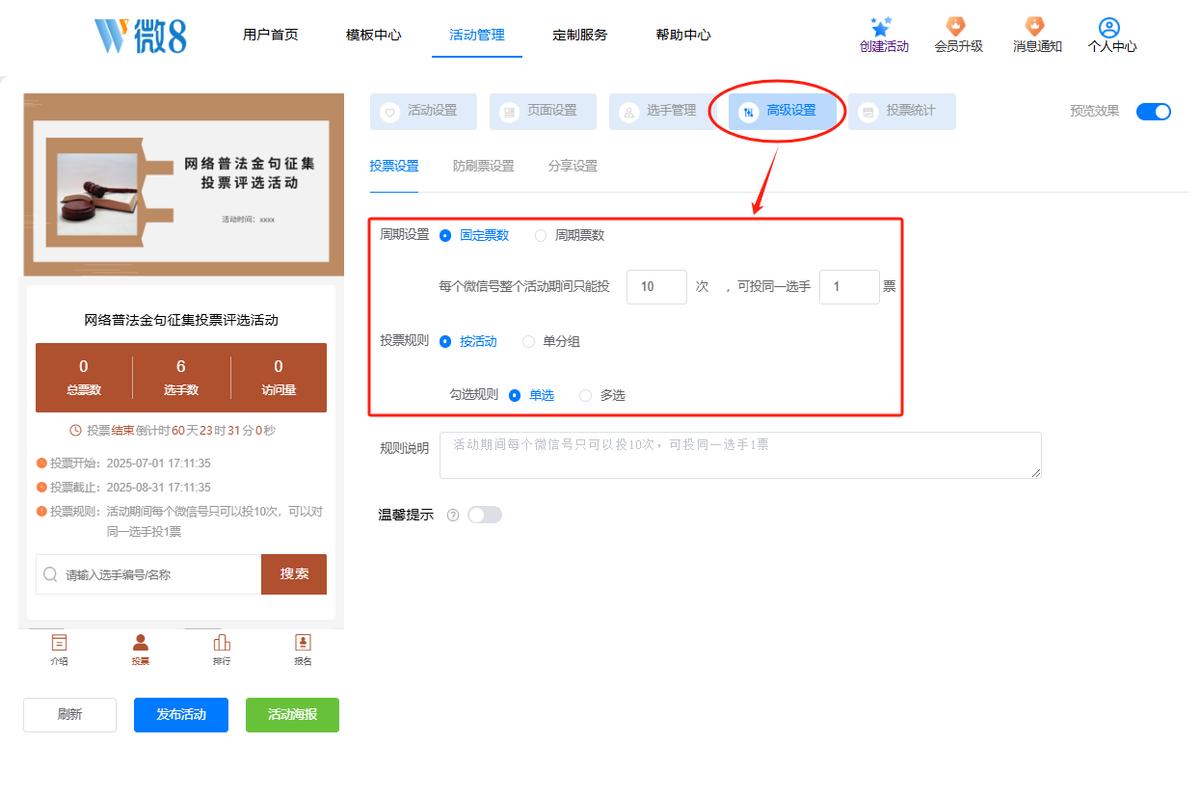The height and width of the screenshot is (794, 1200).
Task: Switch to 页面设置 tab
Action: (543, 111)
